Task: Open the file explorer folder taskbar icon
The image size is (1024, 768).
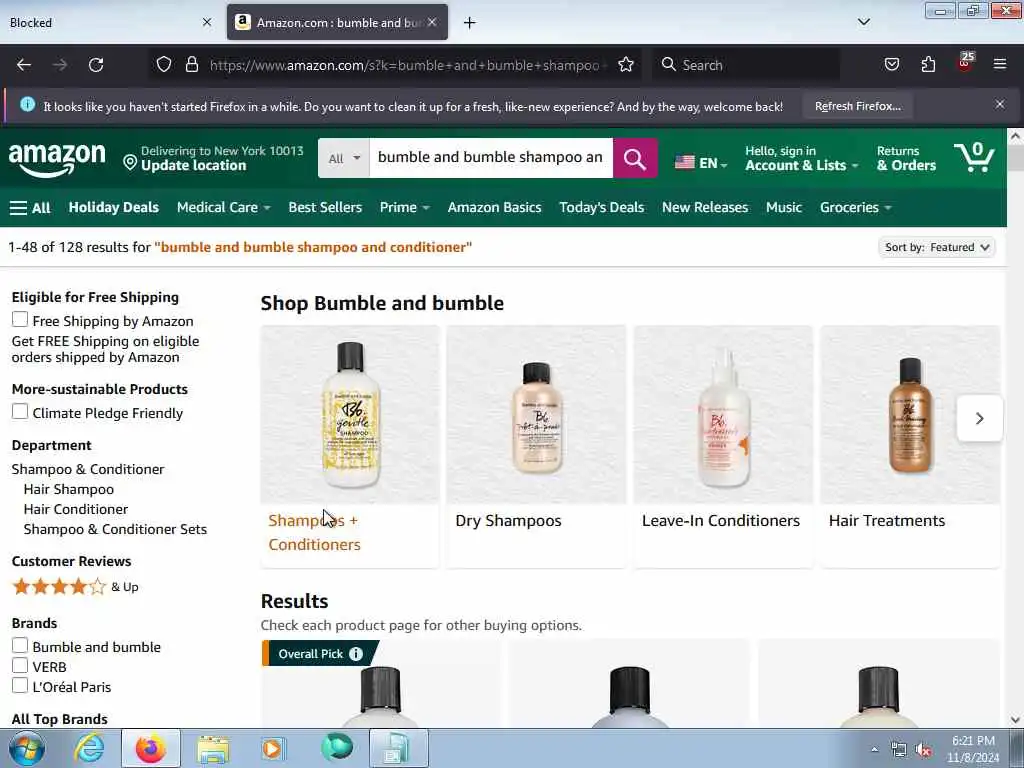Action: (213, 749)
